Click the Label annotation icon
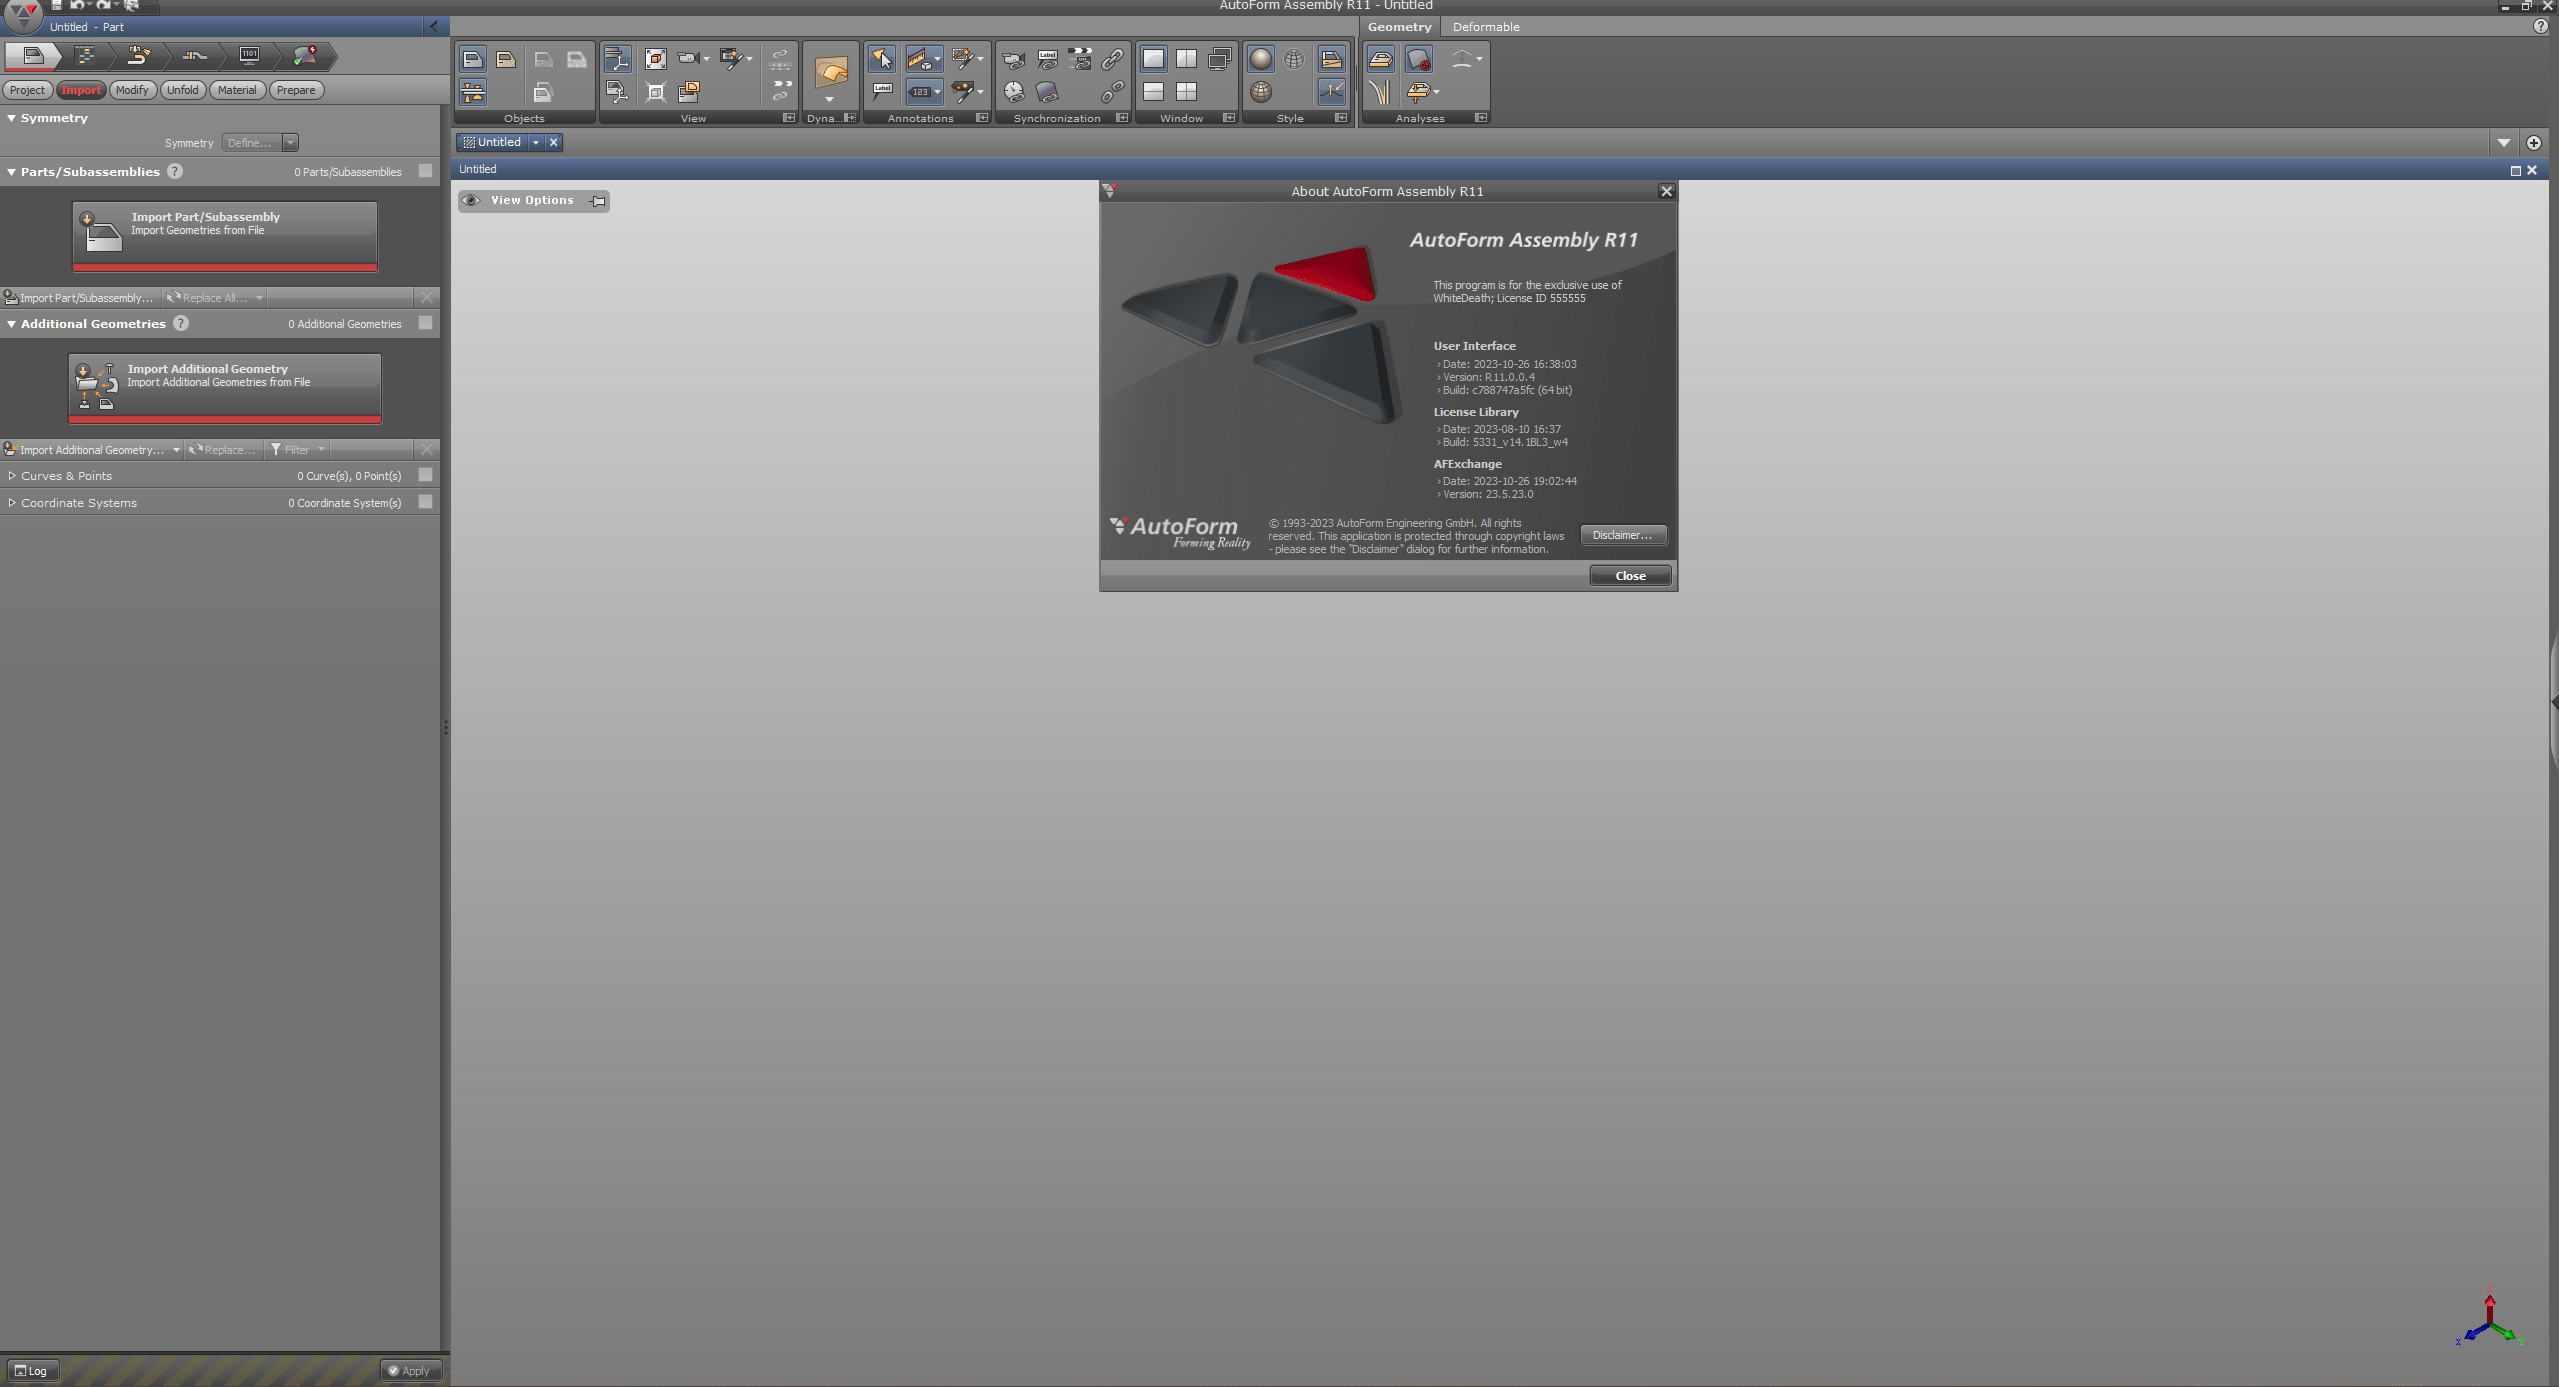This screenshot has width=2559, height=1387. [x=882, y=92]
